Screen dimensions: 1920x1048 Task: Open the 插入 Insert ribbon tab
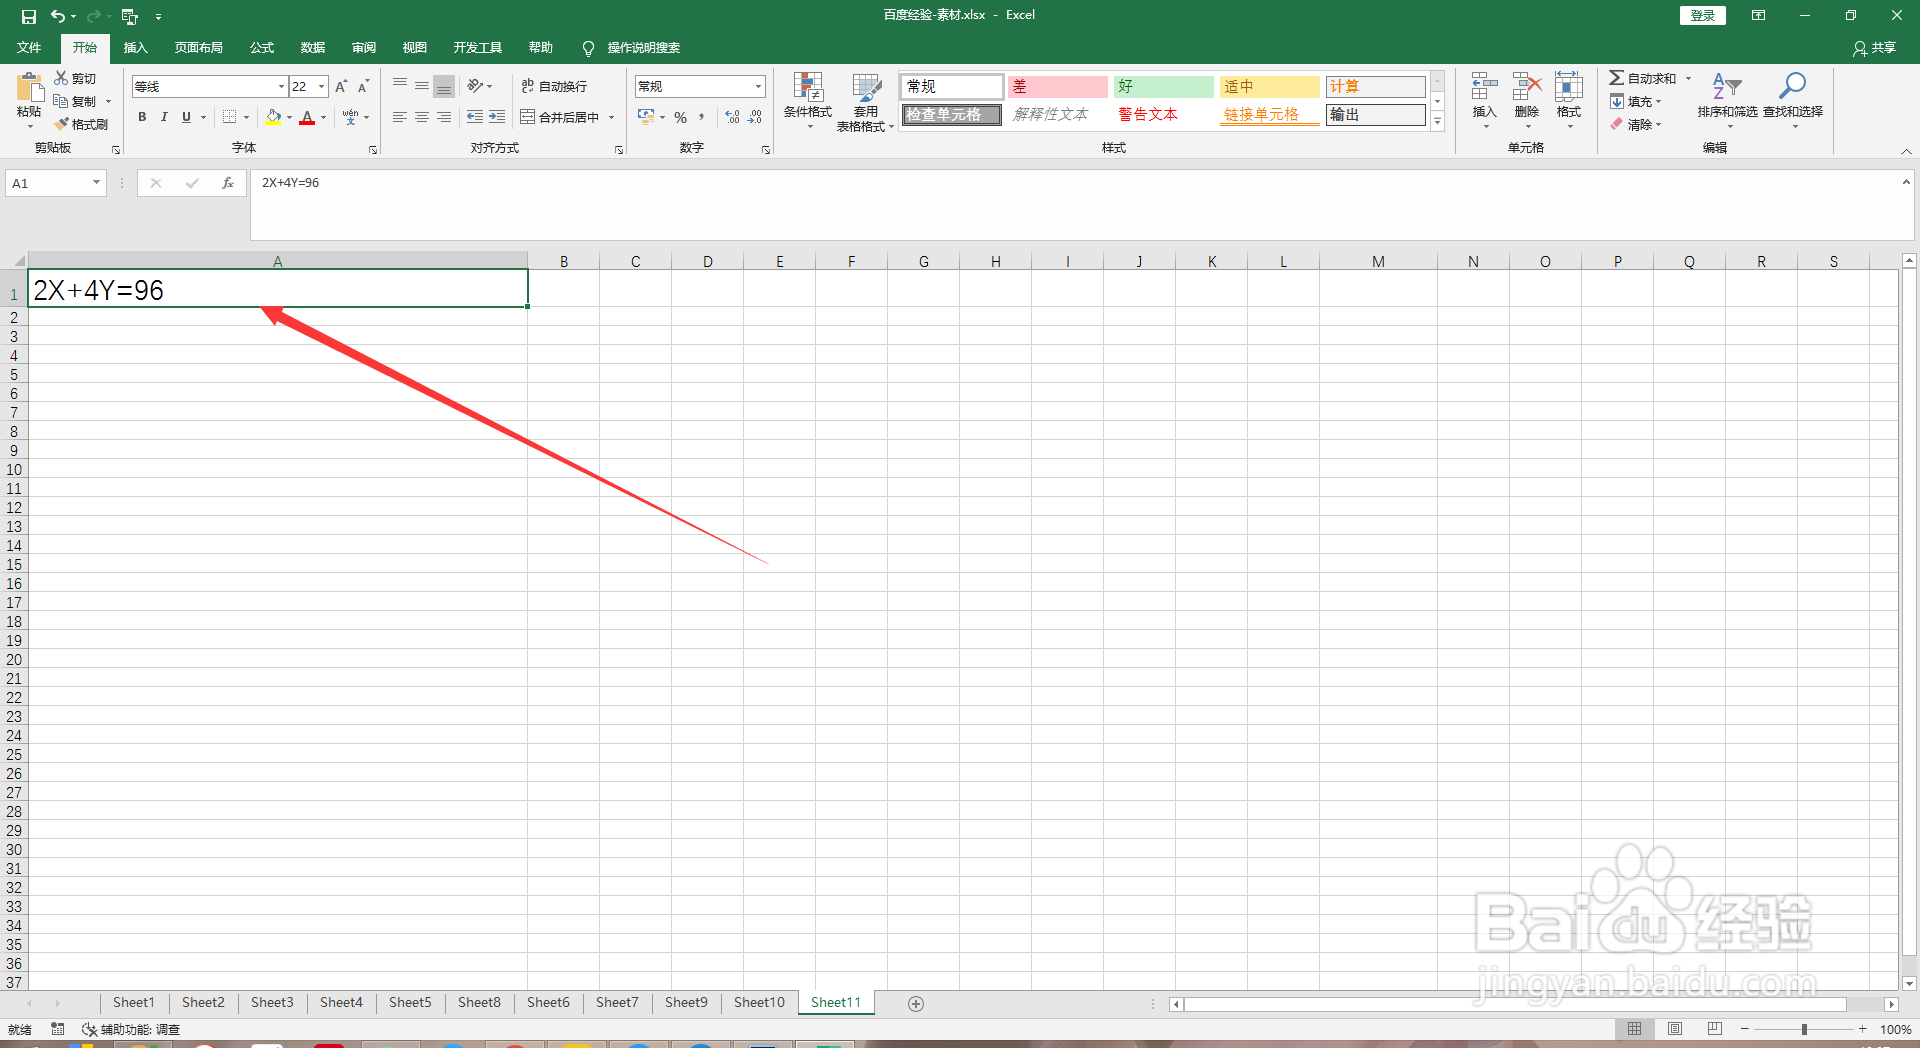coord(135,48)
